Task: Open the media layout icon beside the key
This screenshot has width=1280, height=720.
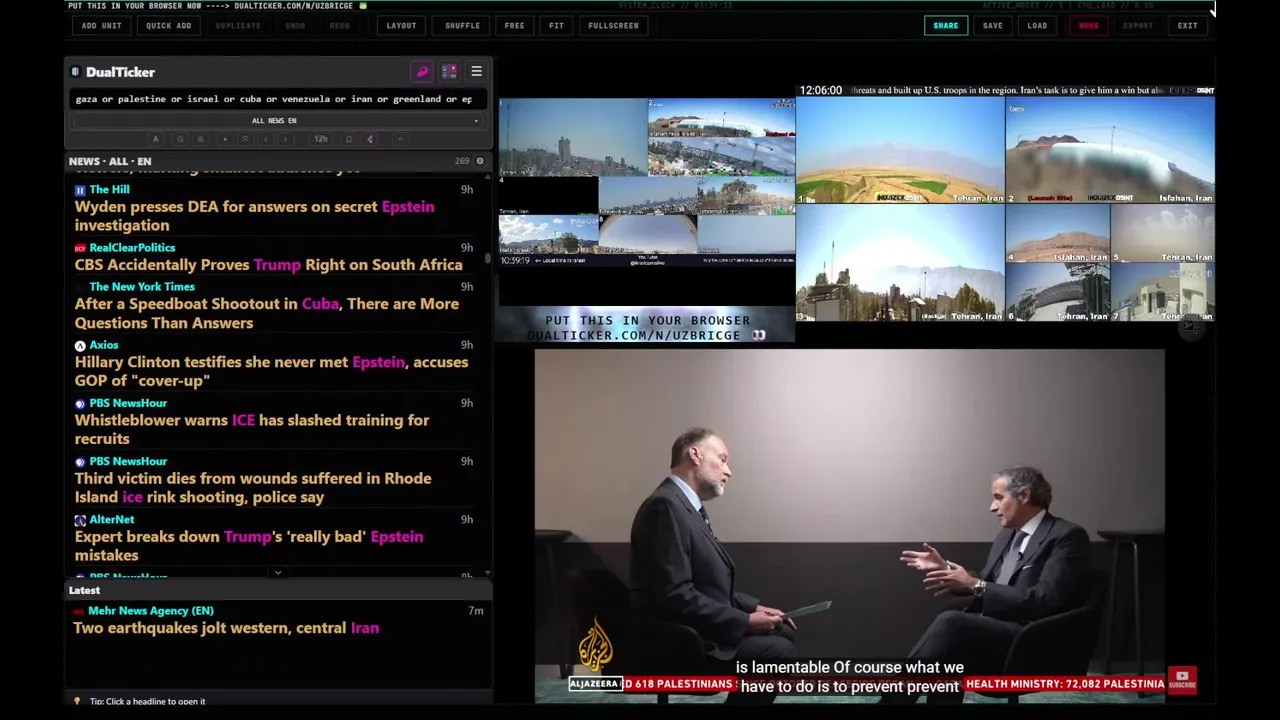Action: [x=449, y=72]
